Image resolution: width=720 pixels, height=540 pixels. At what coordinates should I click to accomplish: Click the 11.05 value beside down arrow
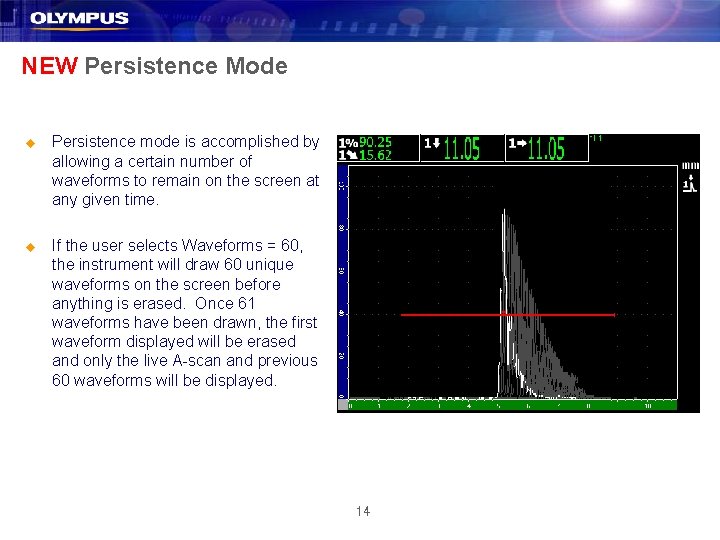tap(462, 149)
